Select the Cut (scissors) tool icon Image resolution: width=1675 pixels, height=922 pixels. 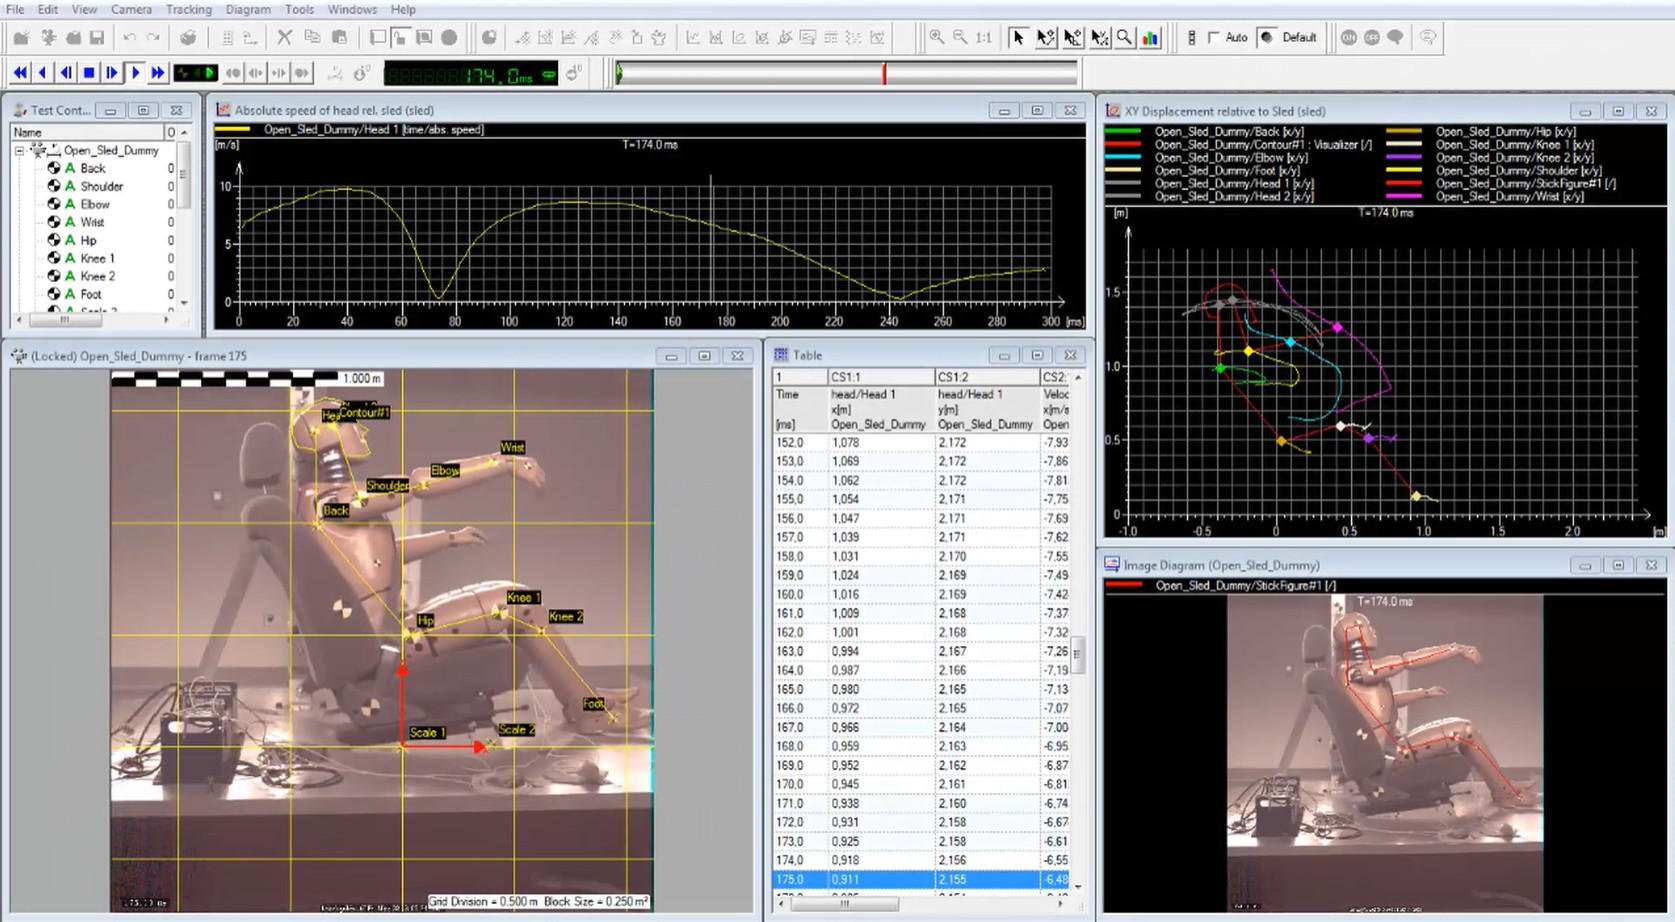pos(283,37)
